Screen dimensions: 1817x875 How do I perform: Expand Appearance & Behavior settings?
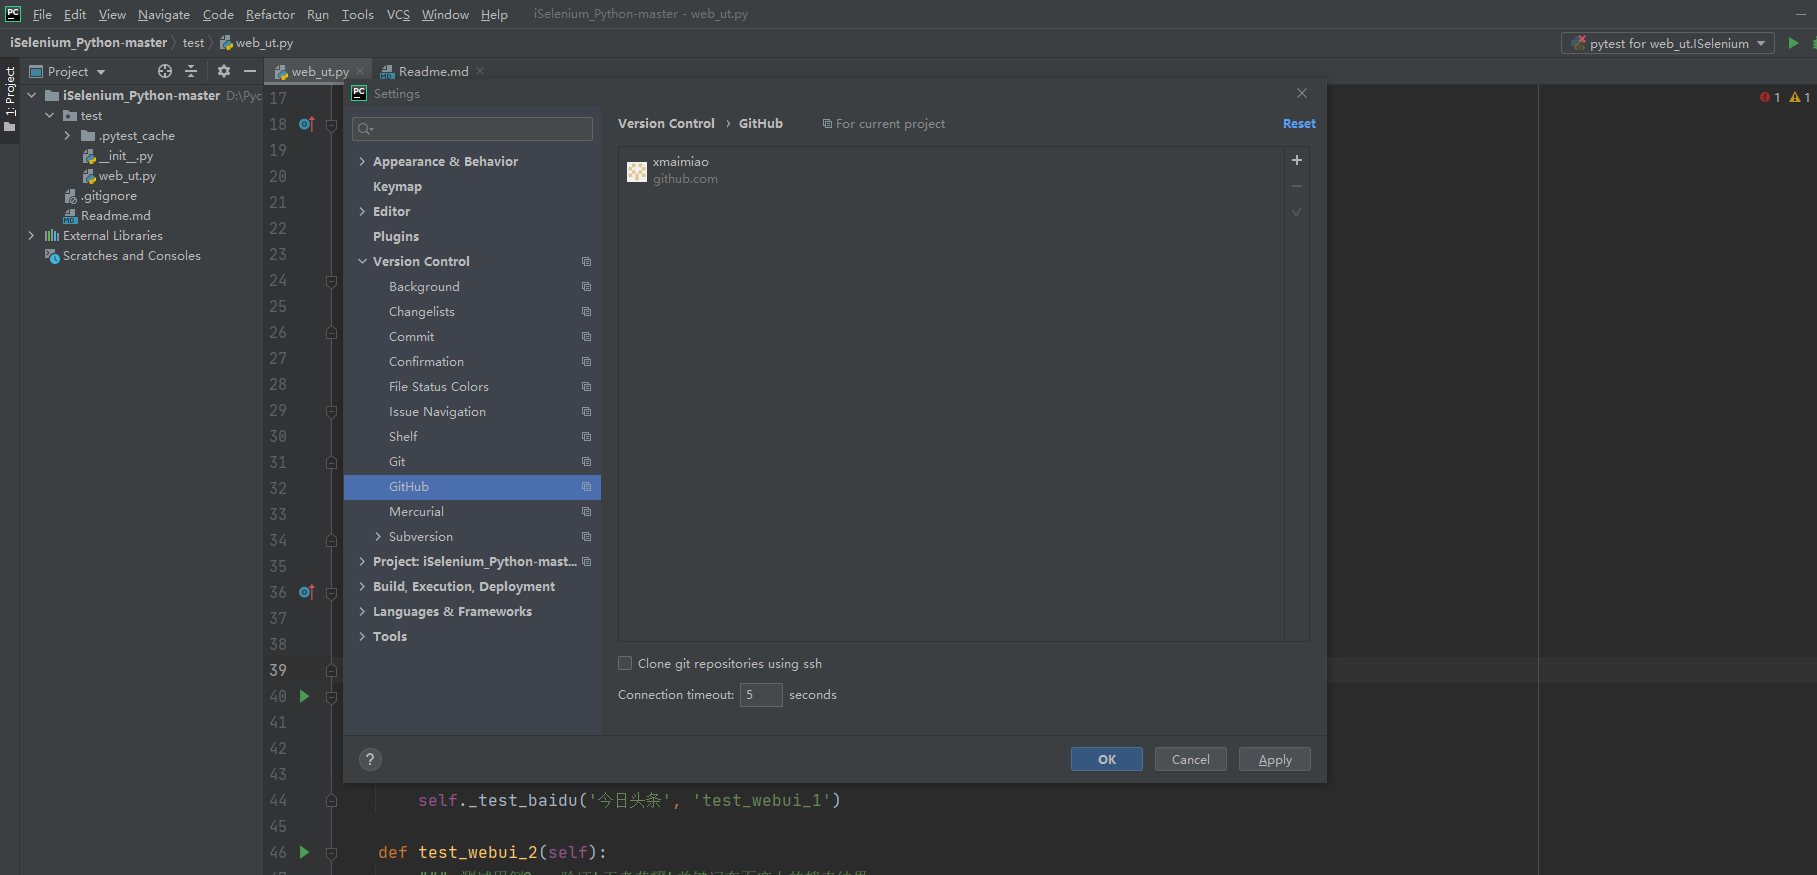click(362, 161)
